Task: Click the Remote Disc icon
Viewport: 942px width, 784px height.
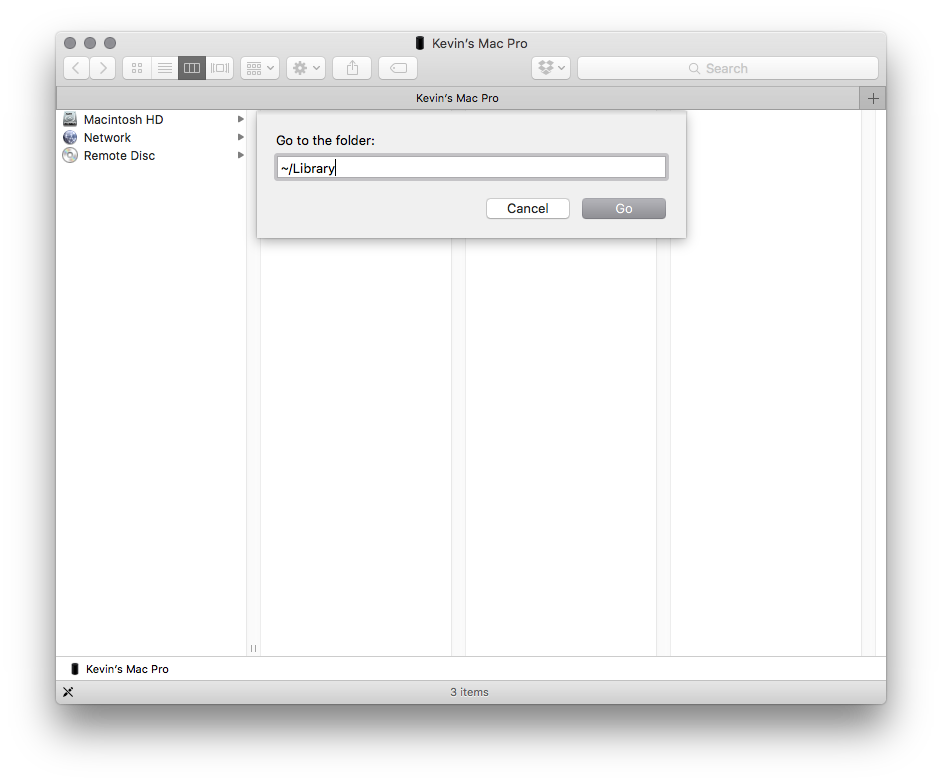Action: pos(70,156)
